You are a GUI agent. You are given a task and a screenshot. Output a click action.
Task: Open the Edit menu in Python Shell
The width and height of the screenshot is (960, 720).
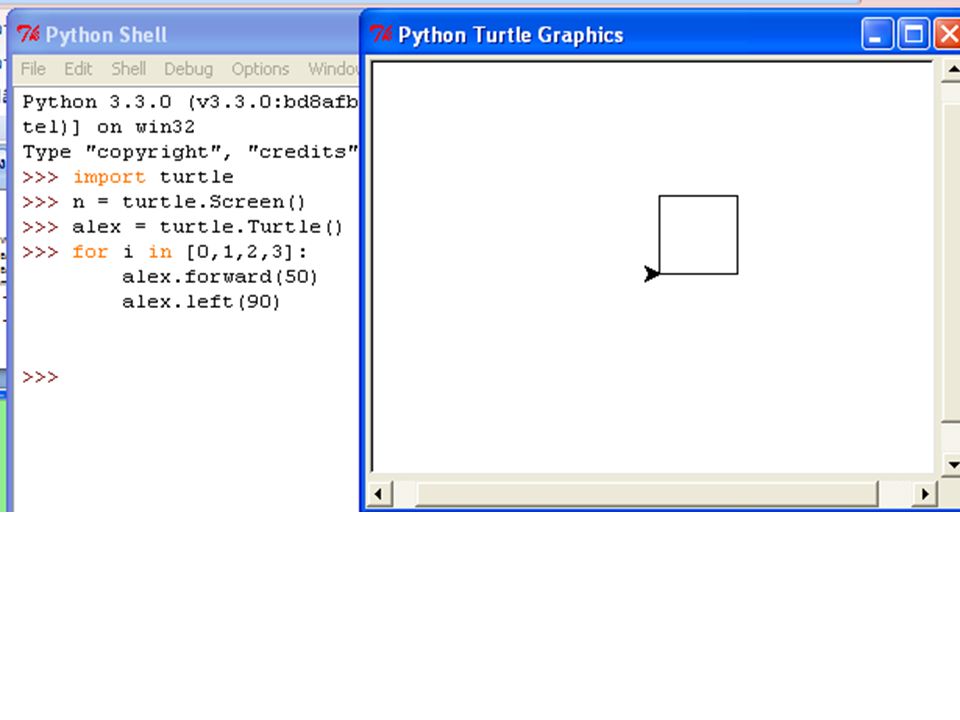78,69
